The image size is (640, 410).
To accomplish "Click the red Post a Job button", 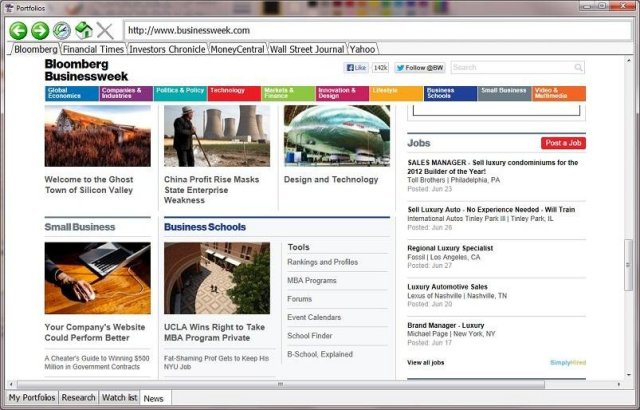I will (x=563, y=143).
